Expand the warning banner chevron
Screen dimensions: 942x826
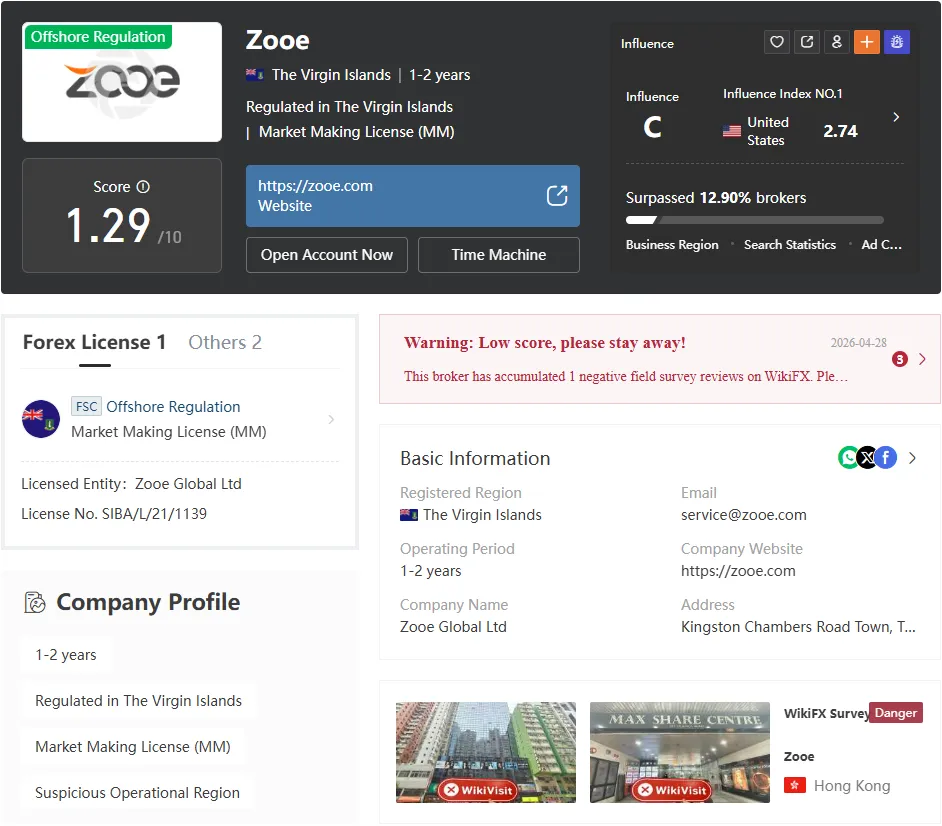pyautogui.click(x=922, y=359)
